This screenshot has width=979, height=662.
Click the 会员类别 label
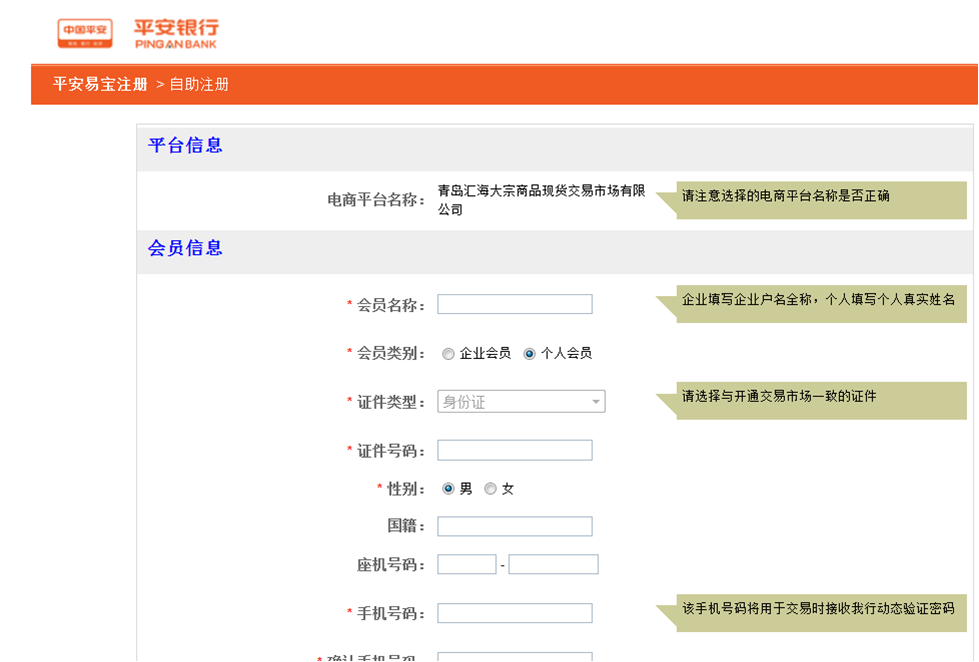pyautogui.click(x=391, y=353)
